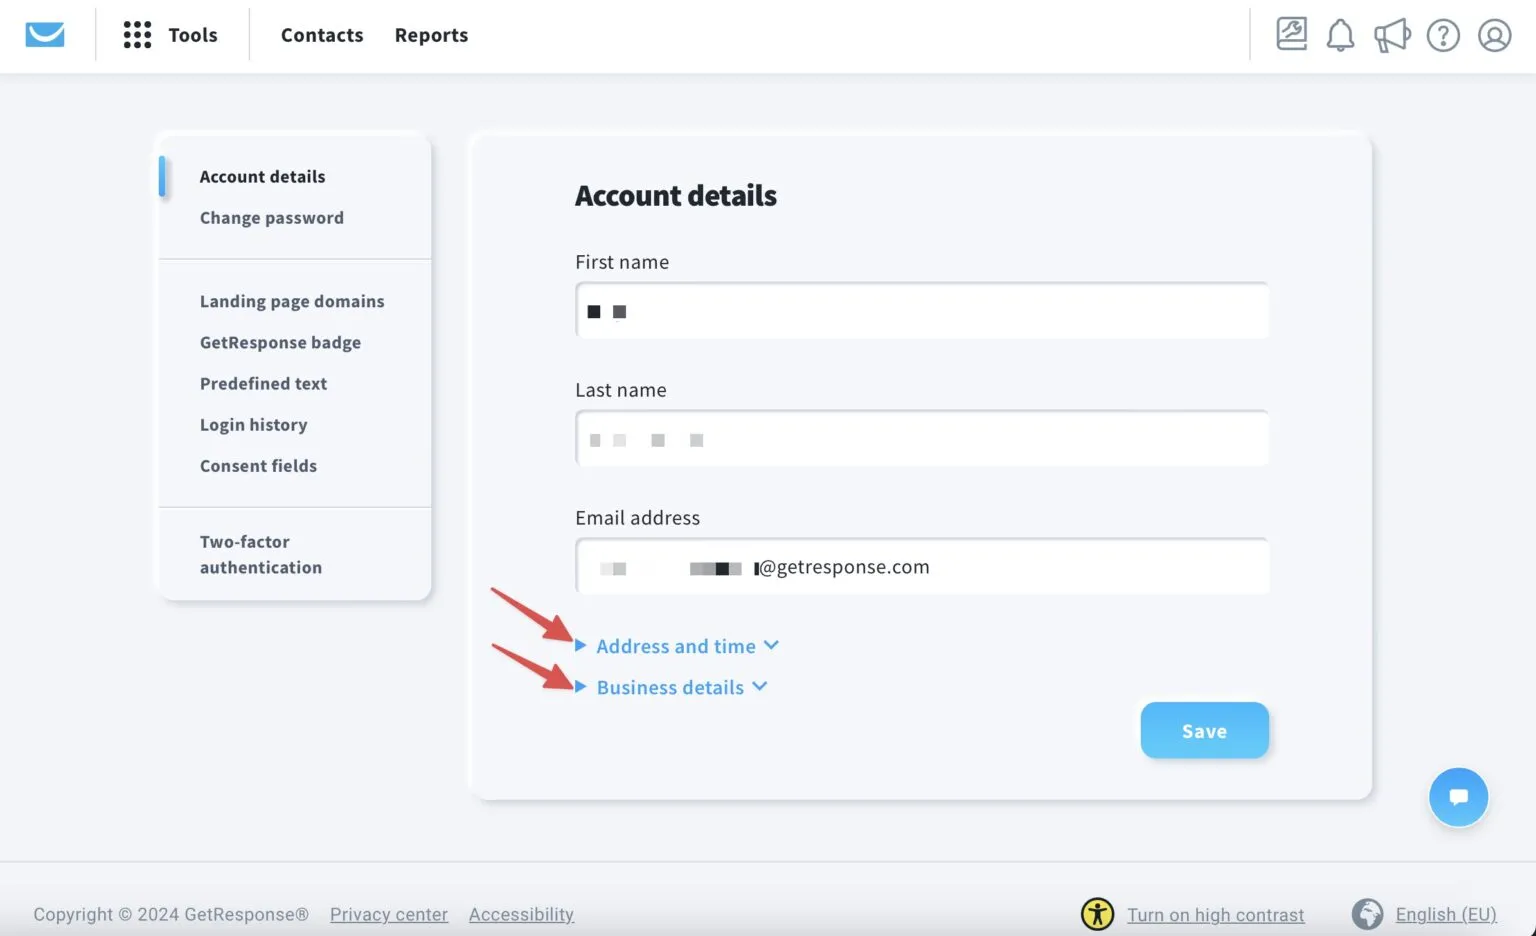Open Login history settings
The image size is (1536, 936).
coord(253,424)
